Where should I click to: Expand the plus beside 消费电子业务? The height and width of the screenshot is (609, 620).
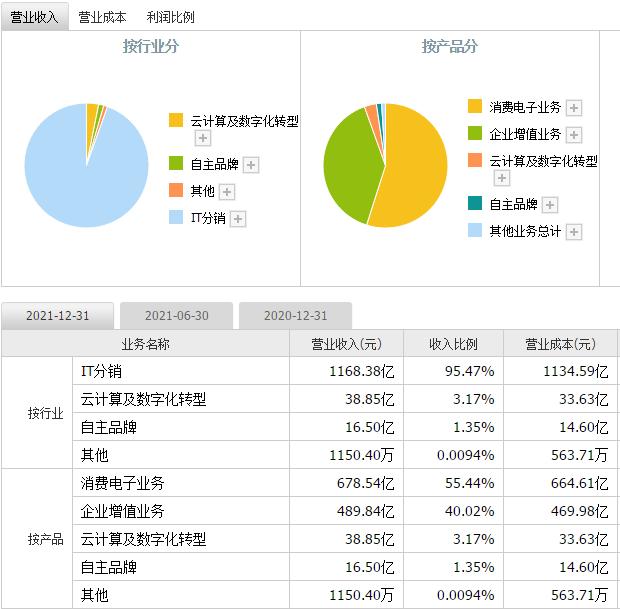click(x=574, y=108)
